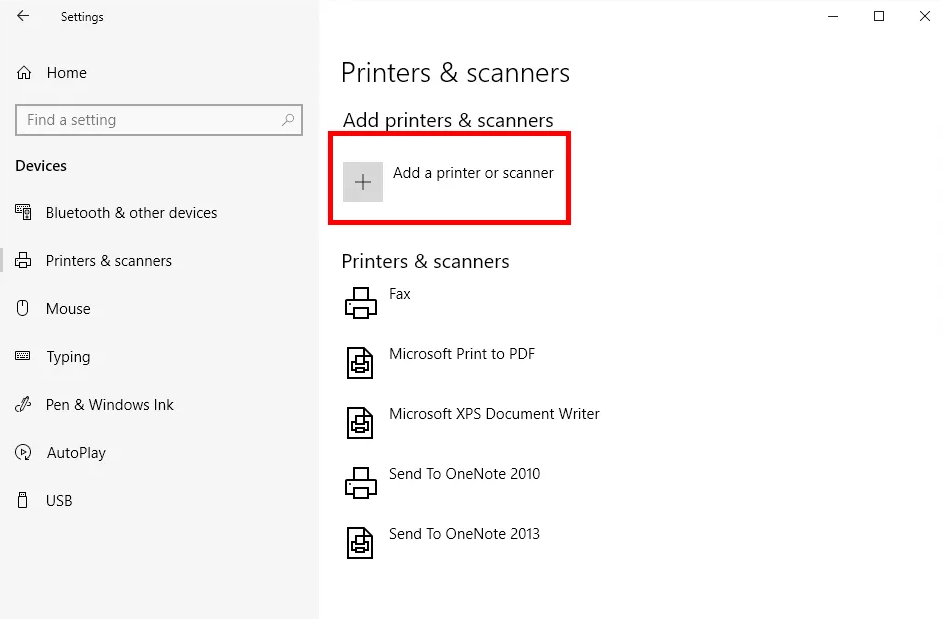Maximize the Settings window
Viewport: 944px width, 619px height.
(x=879, y=16)
